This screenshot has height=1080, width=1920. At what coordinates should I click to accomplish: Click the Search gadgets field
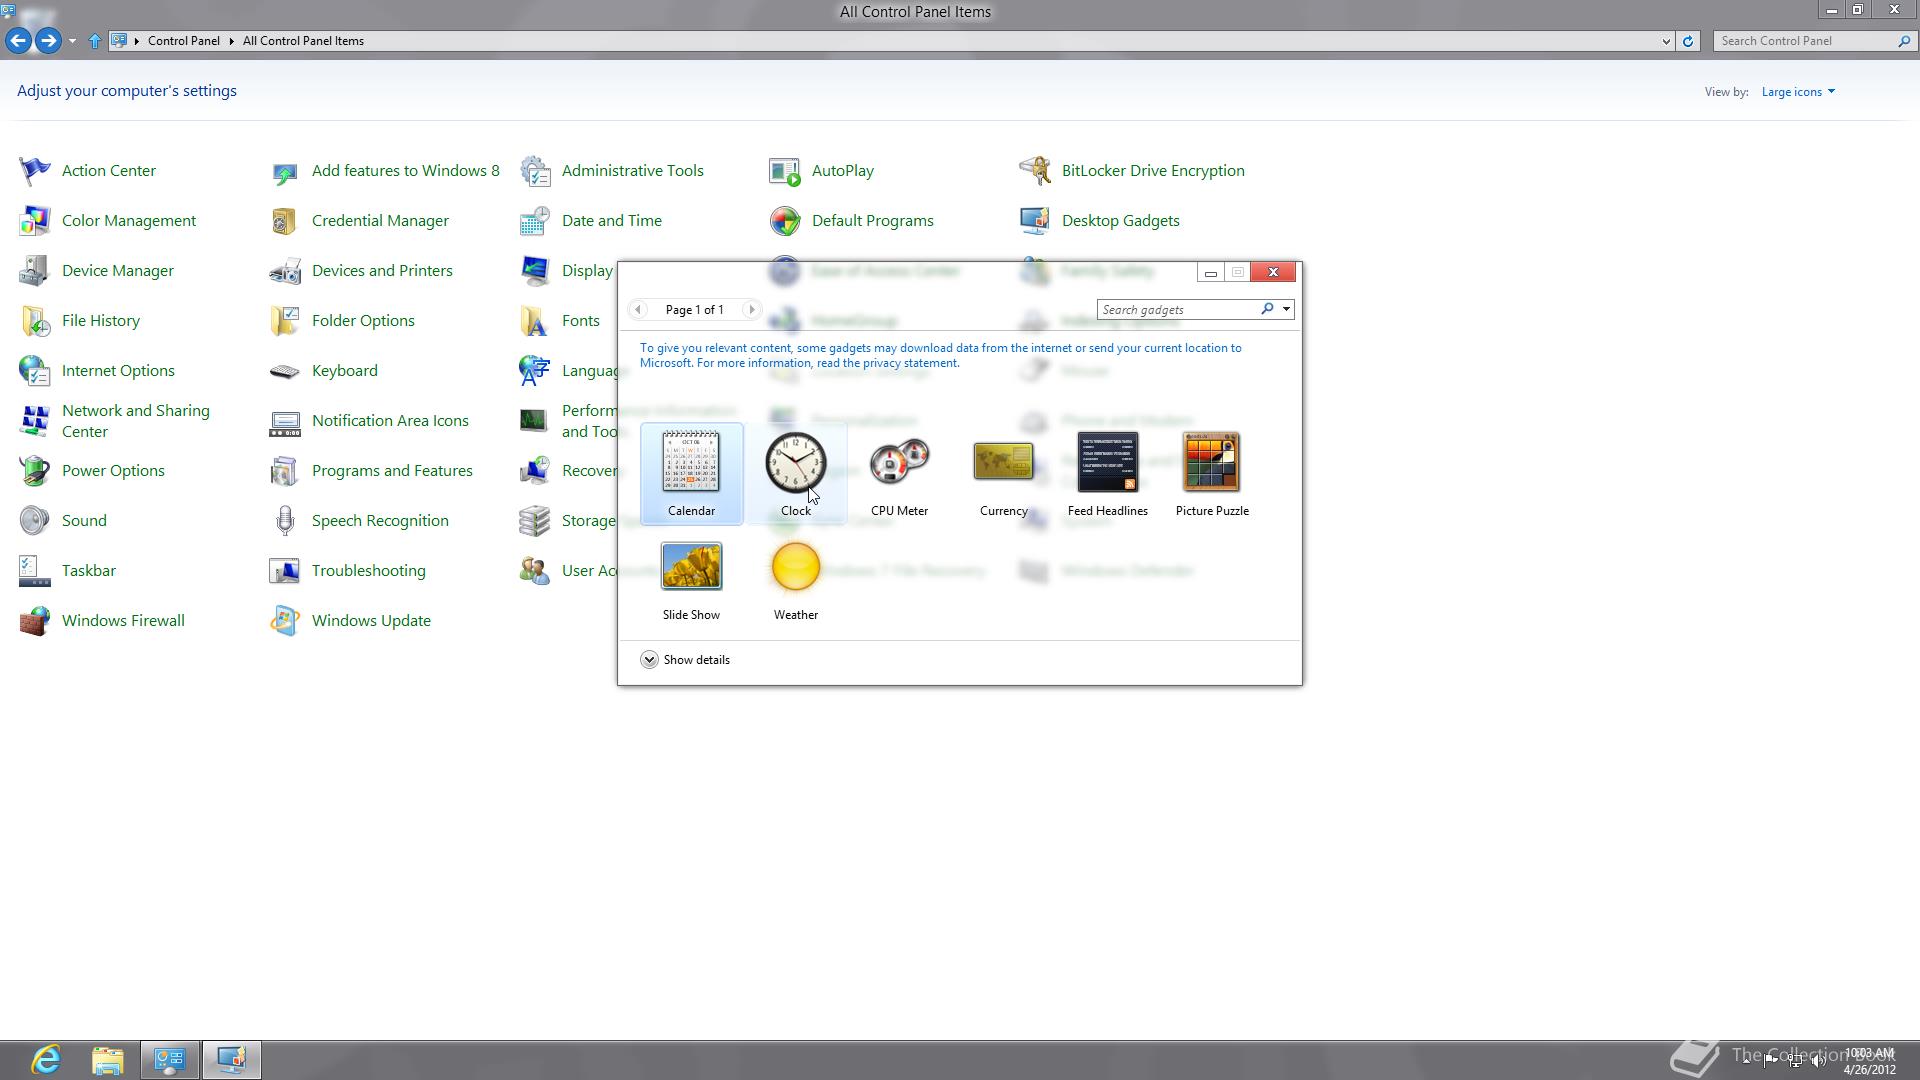pos(1177,310)
